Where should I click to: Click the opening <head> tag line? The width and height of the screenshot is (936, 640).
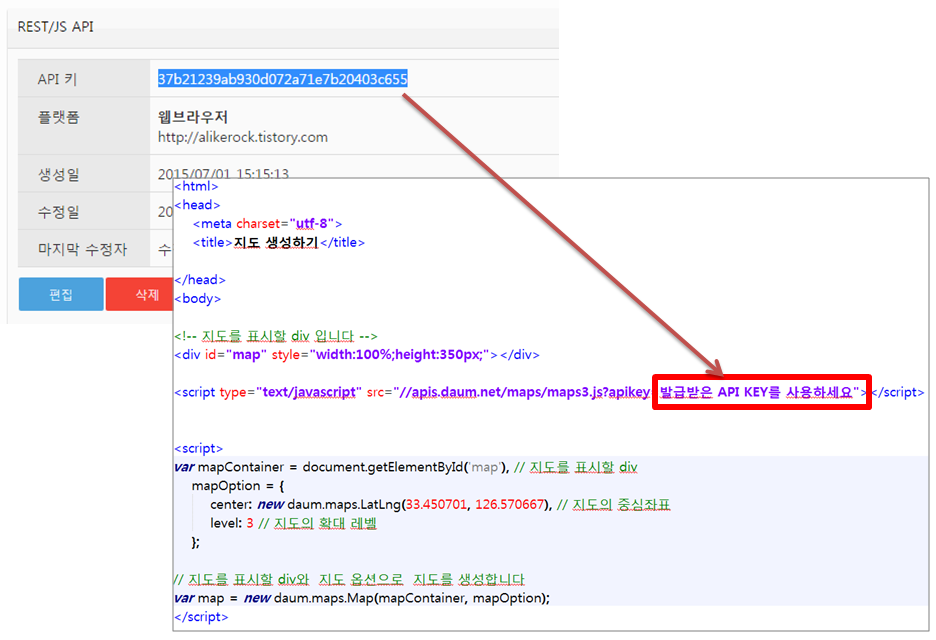198,205
